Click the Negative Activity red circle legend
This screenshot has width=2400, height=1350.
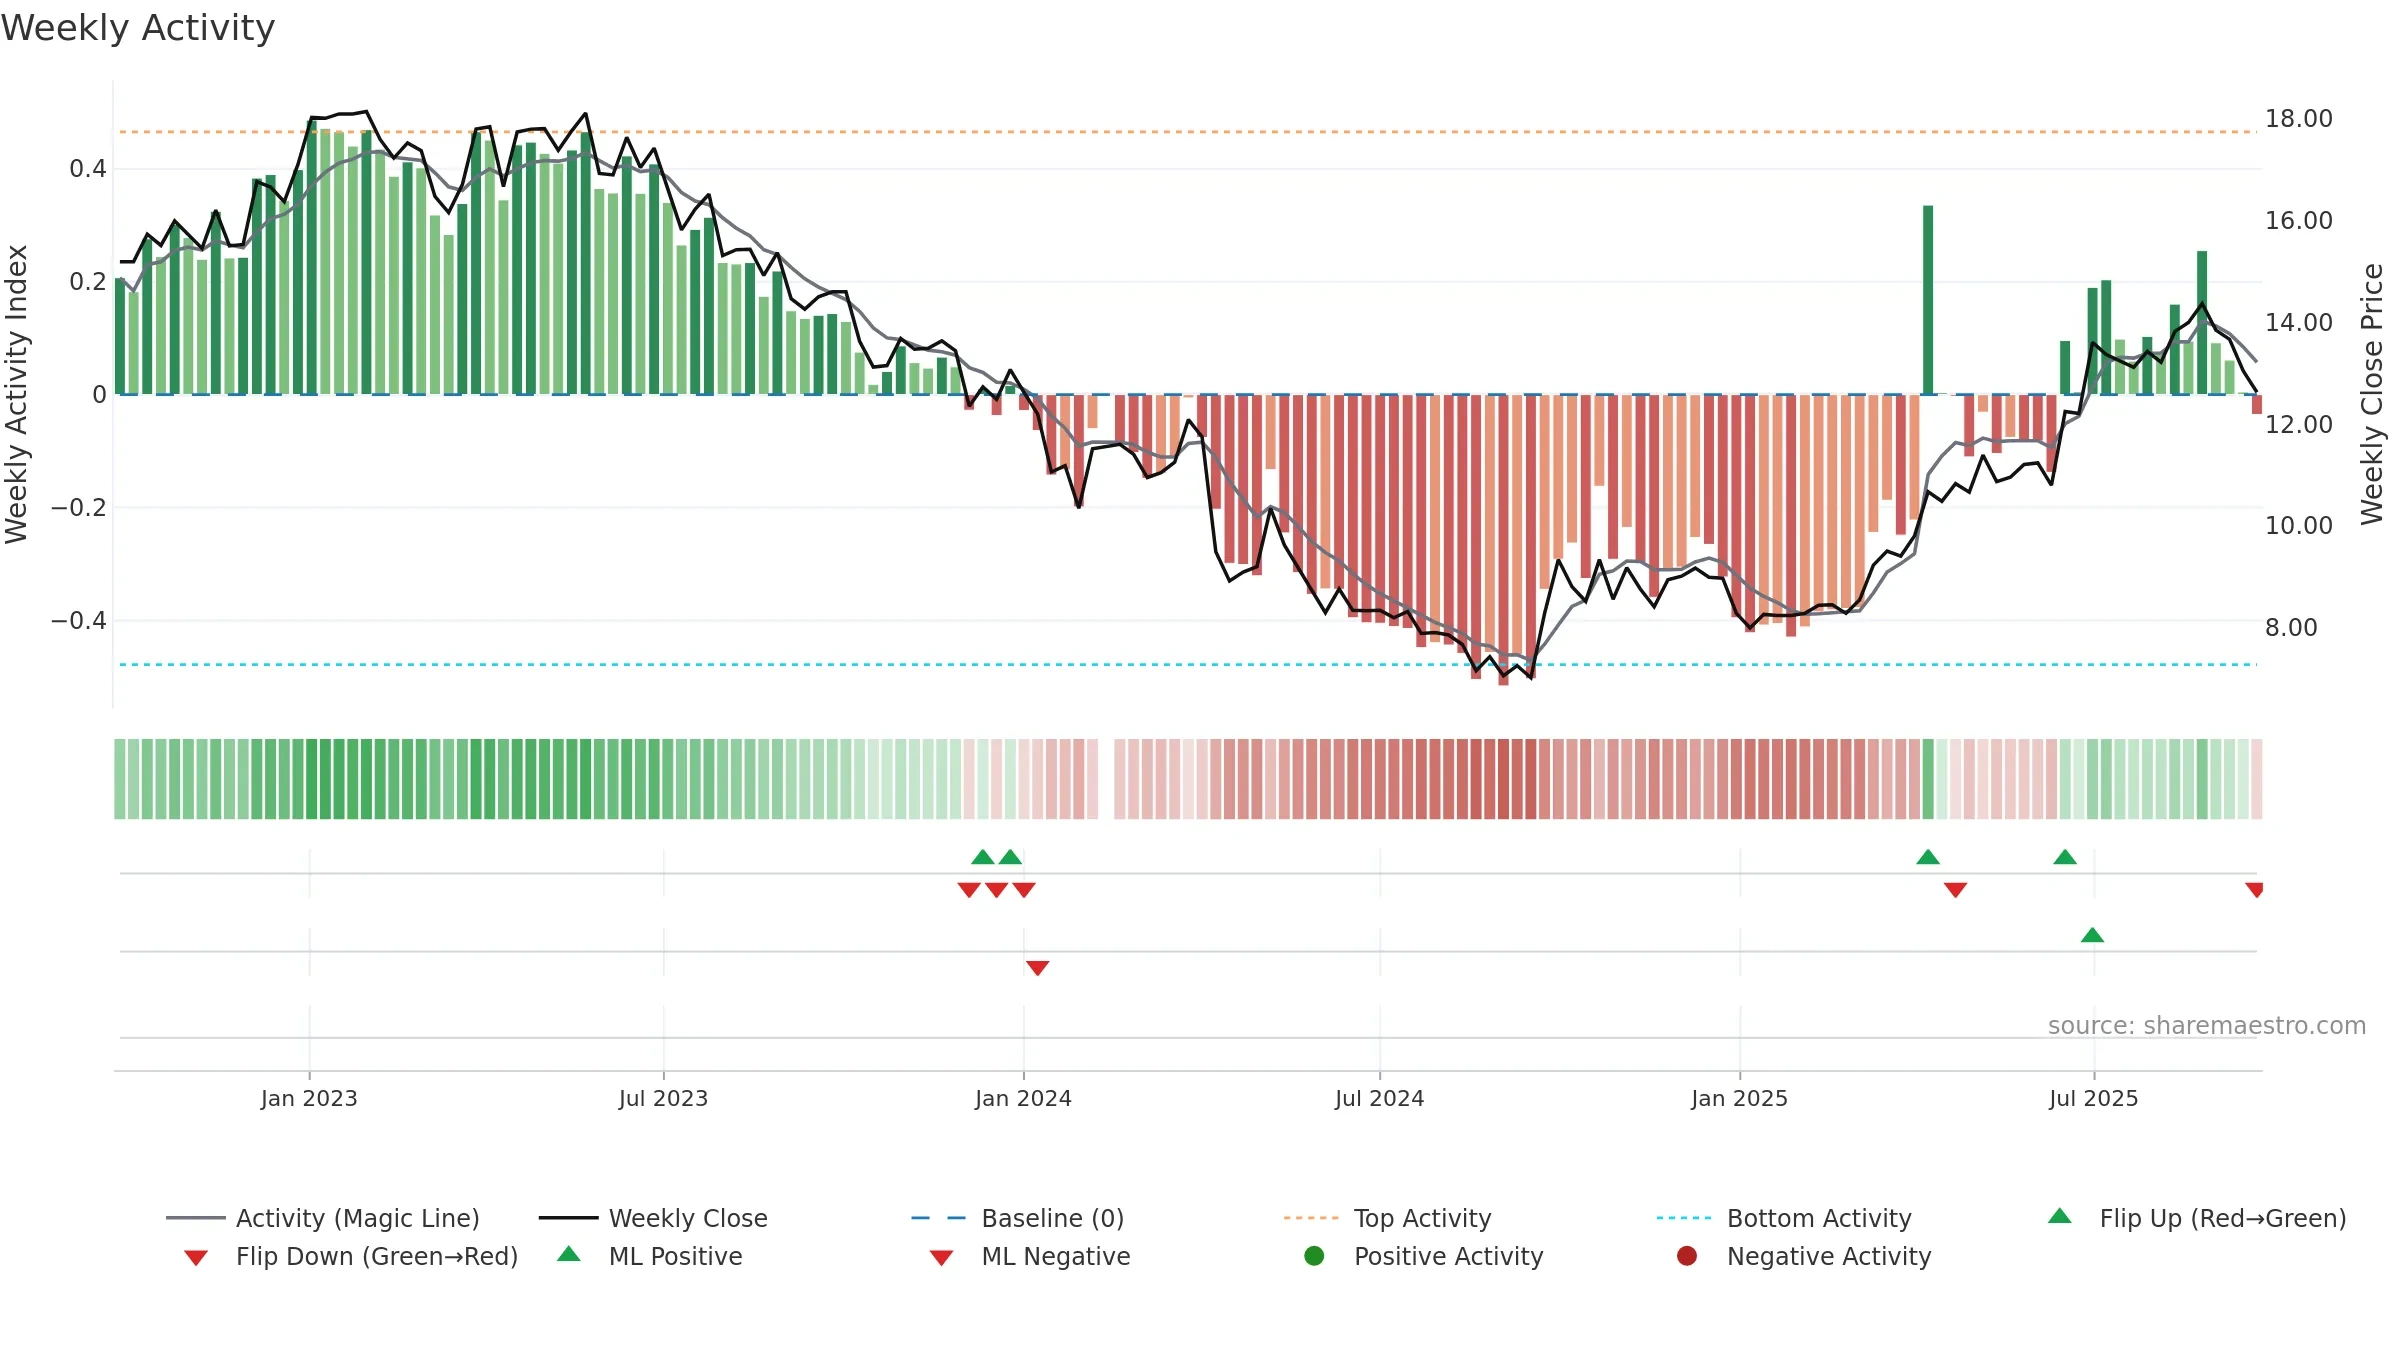1687,1256
